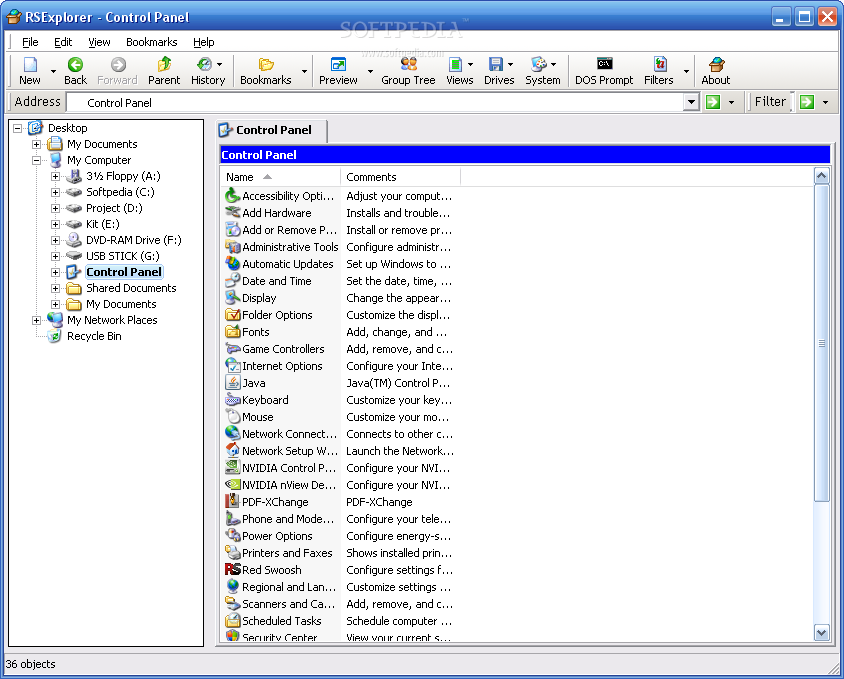844x679 pixels.
Task: Select USB STICK (G:) in the tree
Action: click(x=123, y=256)
